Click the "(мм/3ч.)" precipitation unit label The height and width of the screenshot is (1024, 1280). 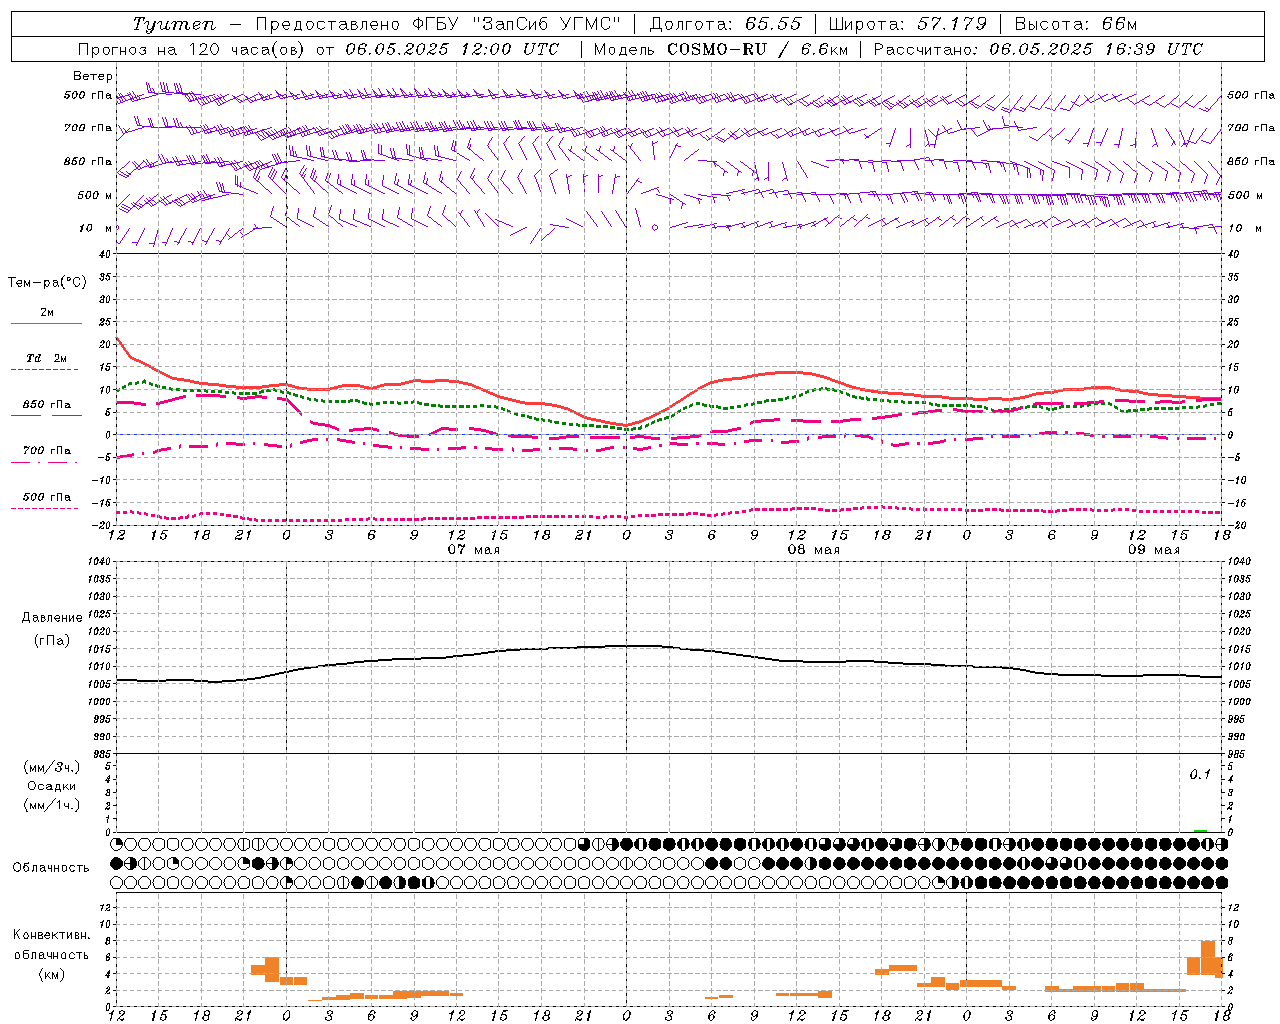52,767
